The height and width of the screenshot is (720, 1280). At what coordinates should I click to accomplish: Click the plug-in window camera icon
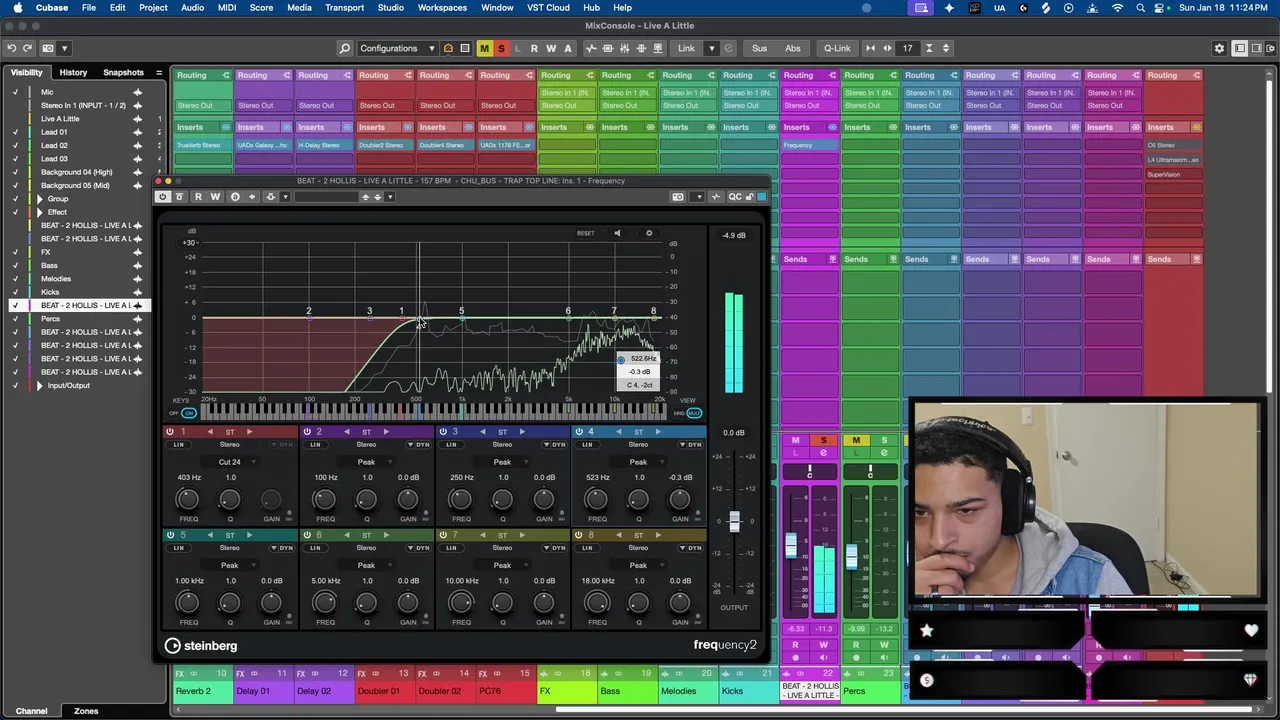tap(678, 197)
